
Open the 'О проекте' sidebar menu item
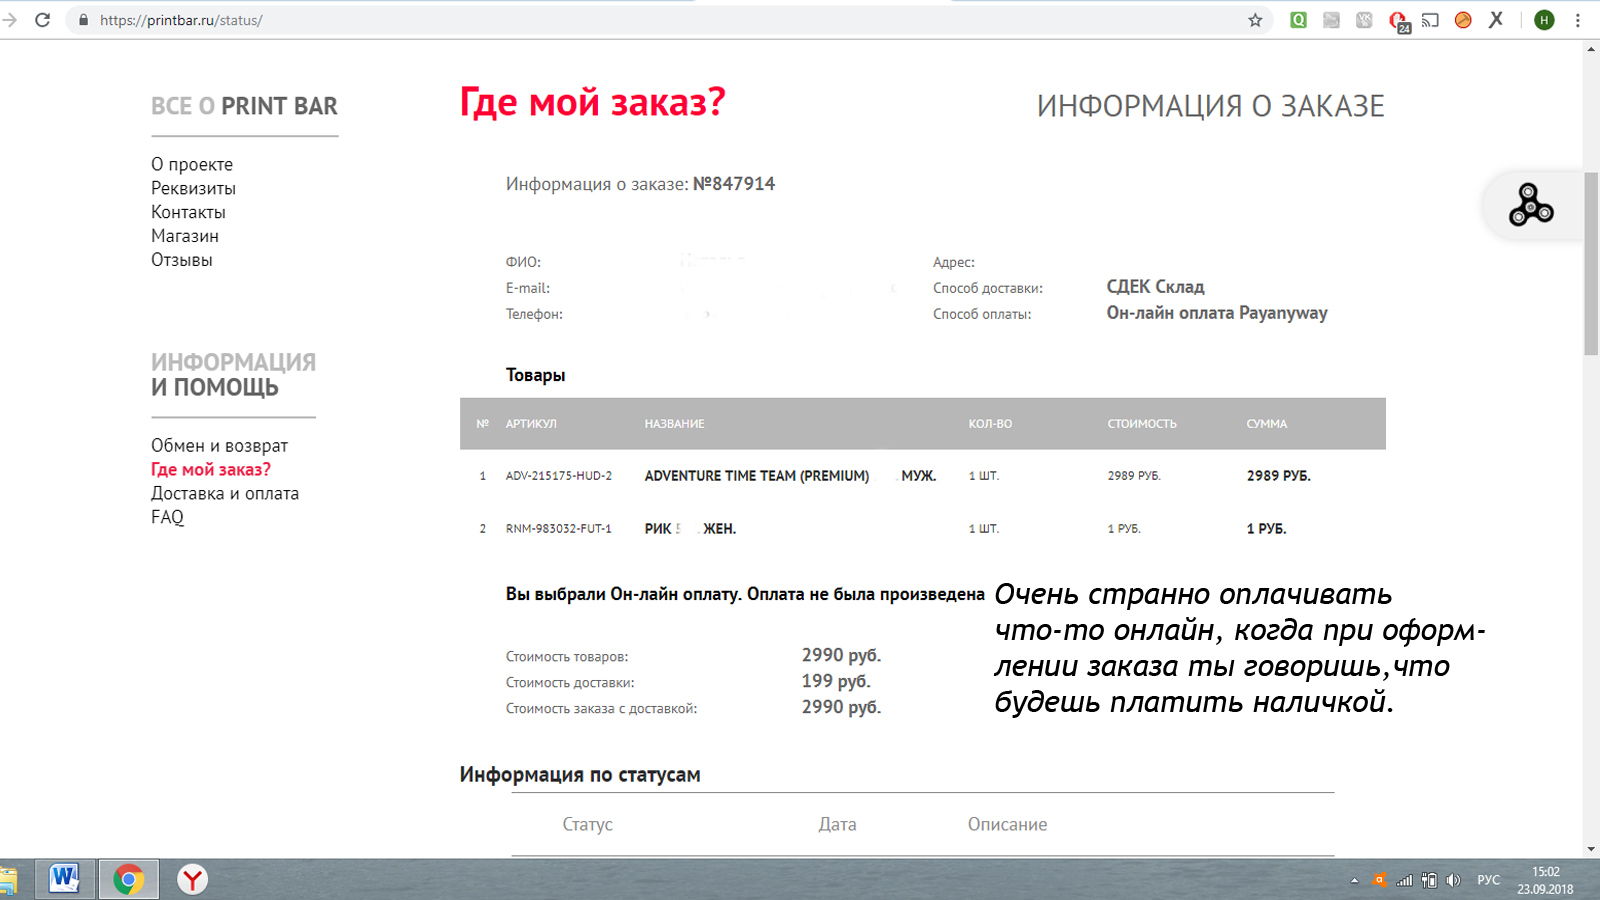pos(192,164)
